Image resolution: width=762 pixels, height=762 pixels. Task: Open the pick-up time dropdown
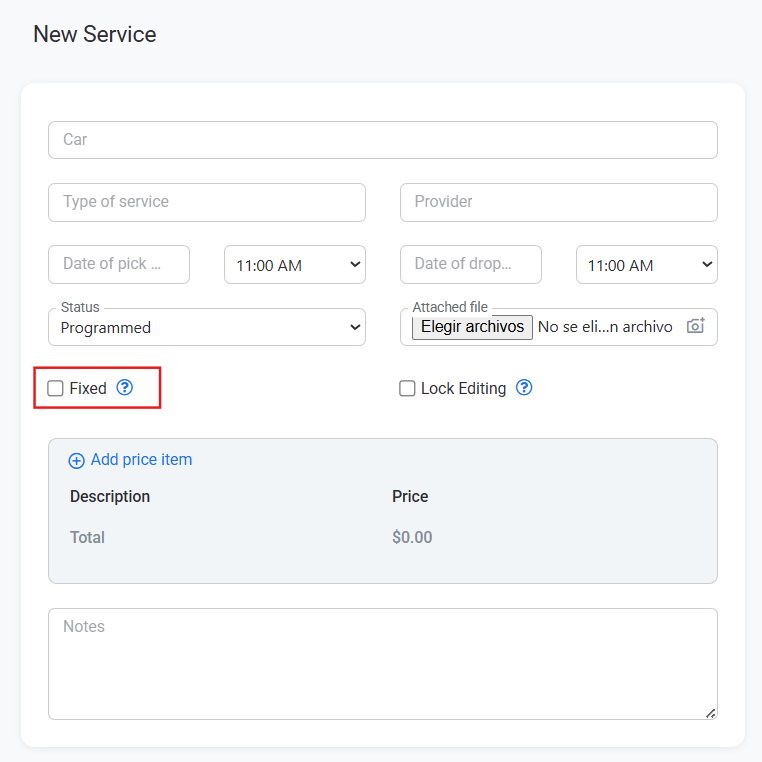tap(294, 264)
